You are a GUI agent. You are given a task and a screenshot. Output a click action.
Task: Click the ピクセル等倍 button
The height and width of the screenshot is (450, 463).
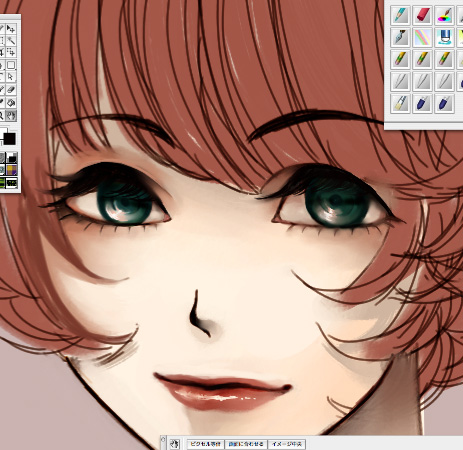[205, 444]
